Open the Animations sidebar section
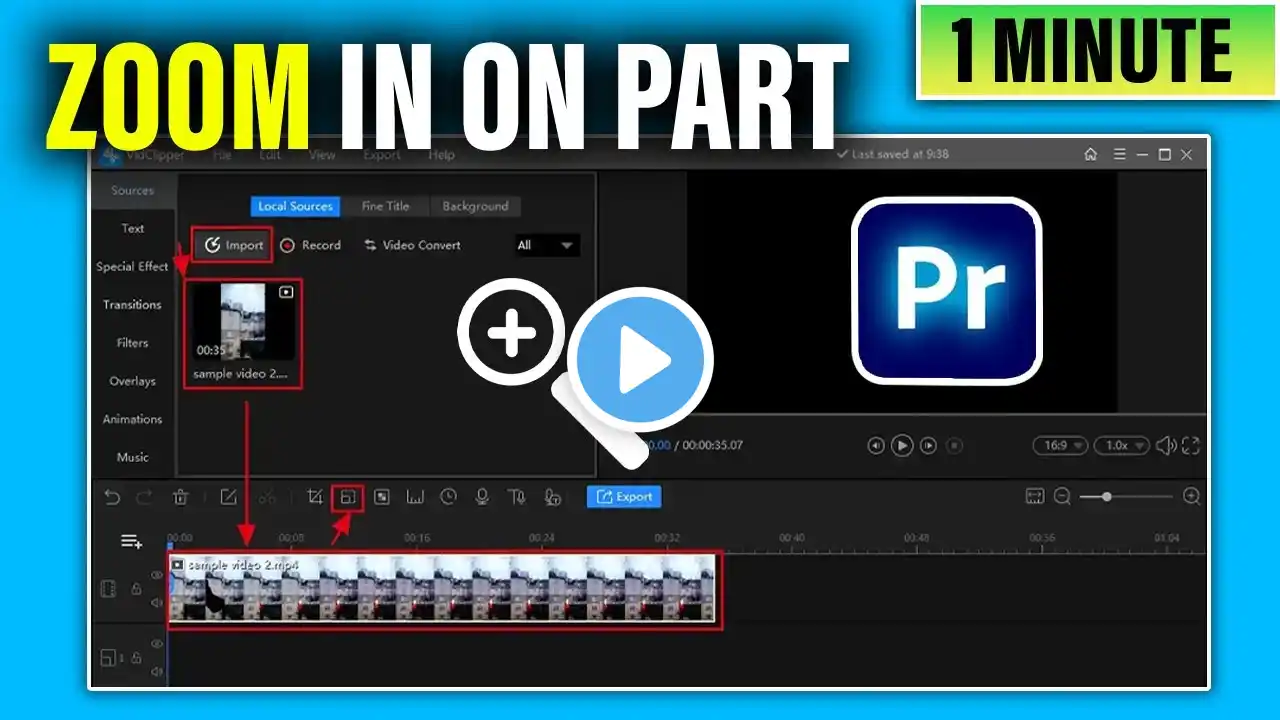The width and height of the screenshot is (1280, 720). [x=133, y=419]
